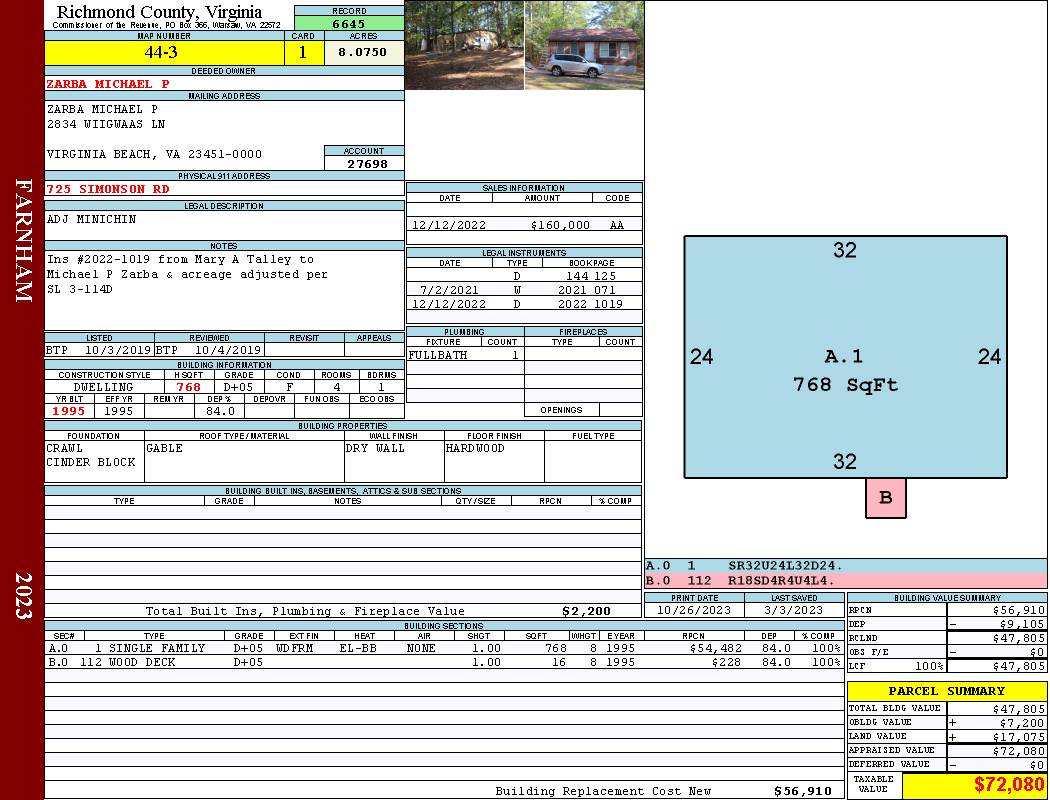Image resolution: width=1050 pixels, height=800 pixels.
Task: Click sale amount $160,000
Action: coord(560,225)
